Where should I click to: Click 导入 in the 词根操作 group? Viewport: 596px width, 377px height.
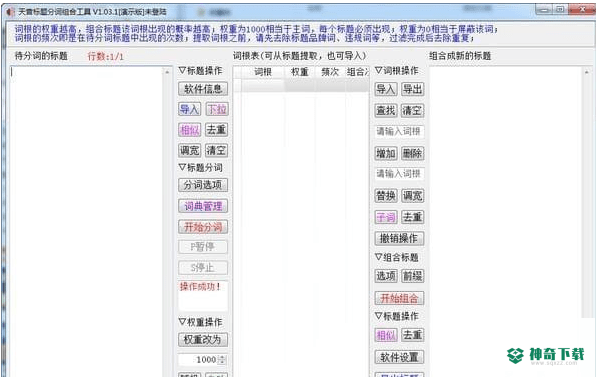pos(385,89)
